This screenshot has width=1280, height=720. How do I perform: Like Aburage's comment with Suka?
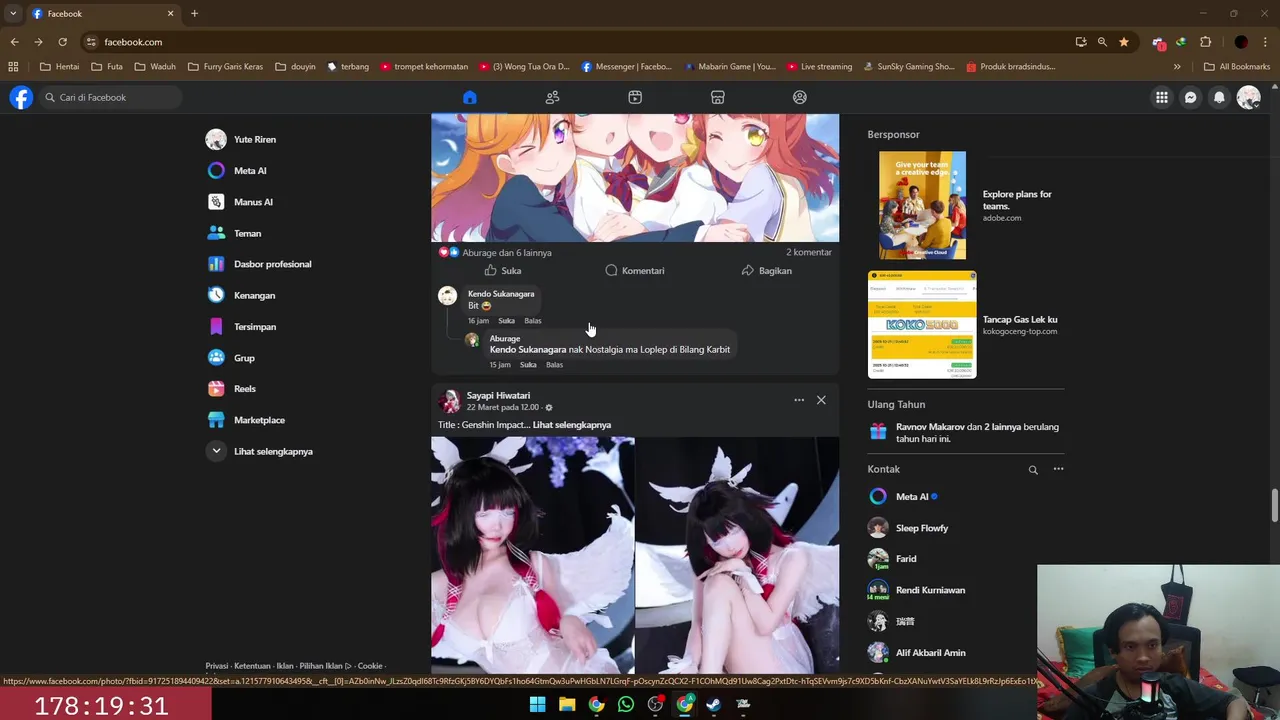click(x=528, y=365)
